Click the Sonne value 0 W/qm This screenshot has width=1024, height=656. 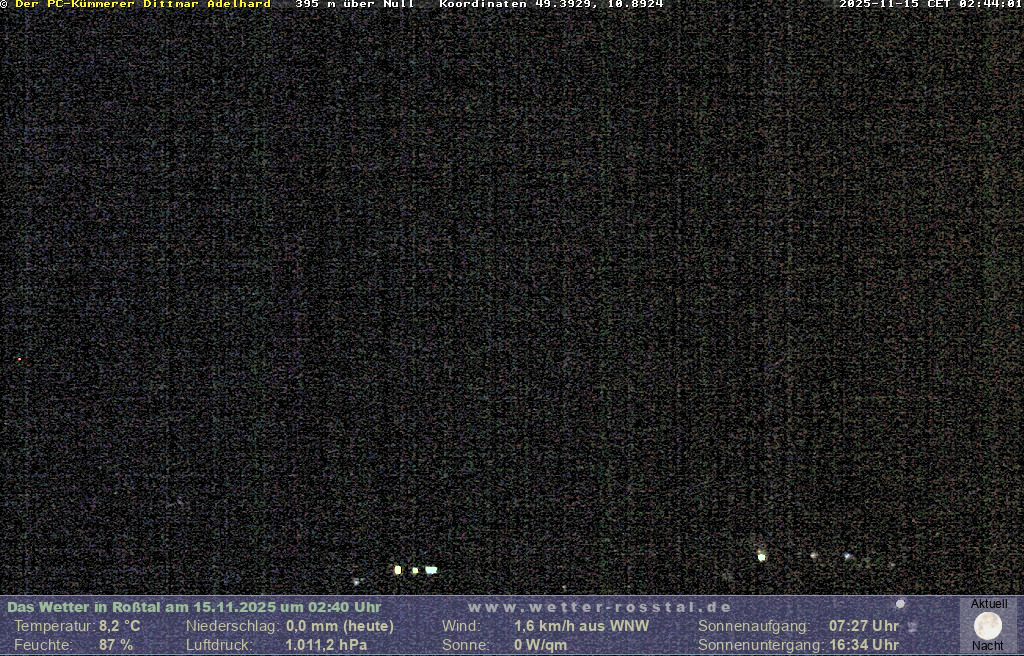(x=540, y=645)
